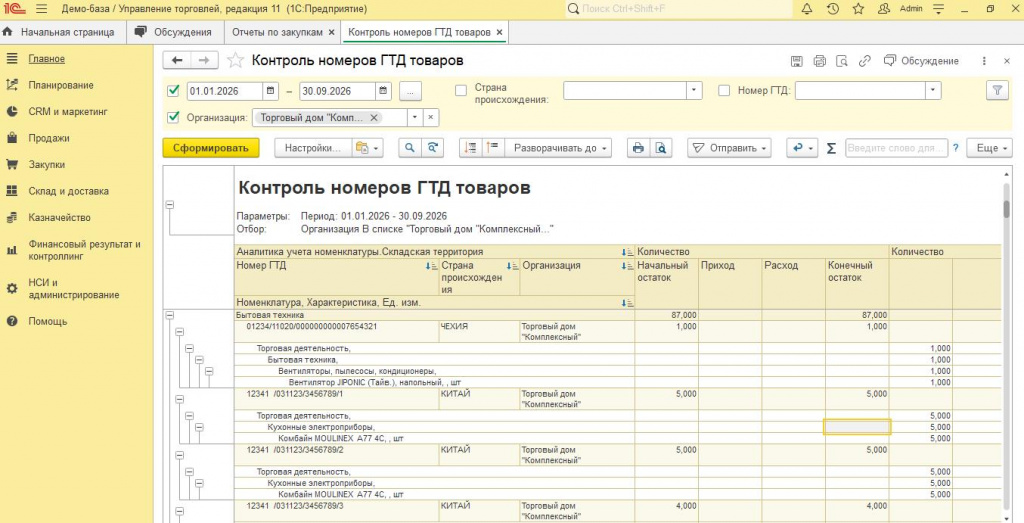Toggle the period checkbox

pyautogui.click(x=173, y=91)
